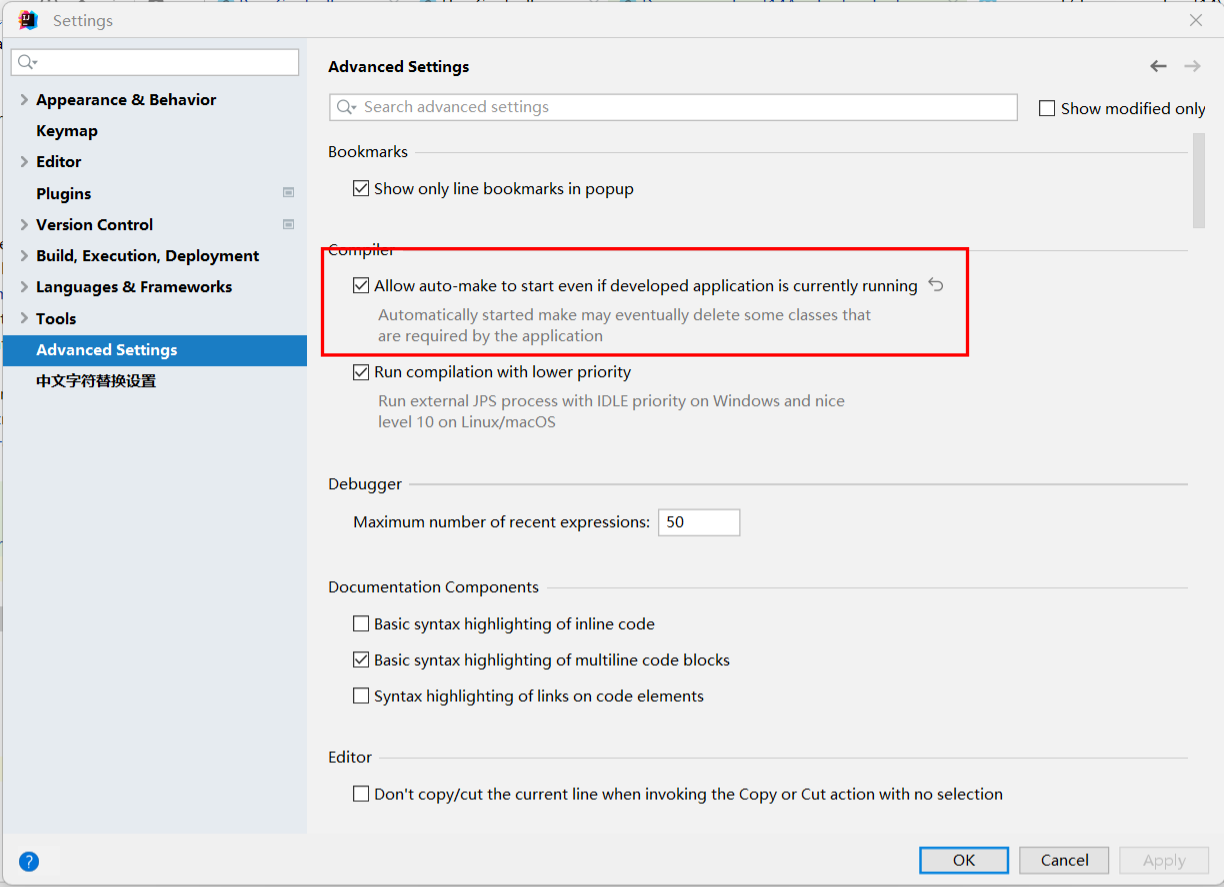Click the Cancel button

tap(1064, 860)
